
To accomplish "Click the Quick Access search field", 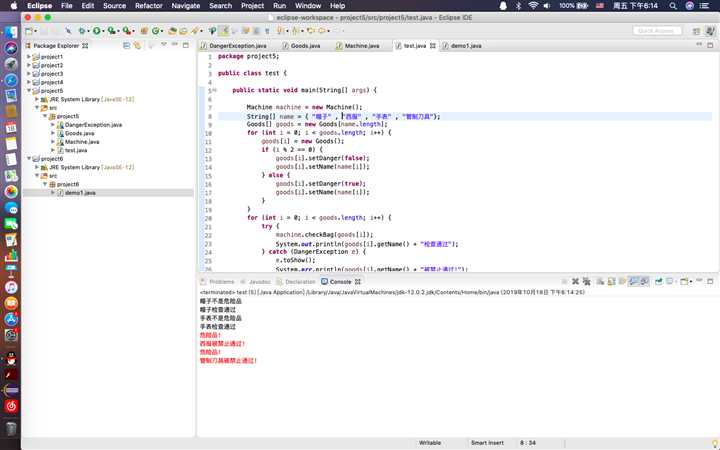I will [x=657, y=31].
